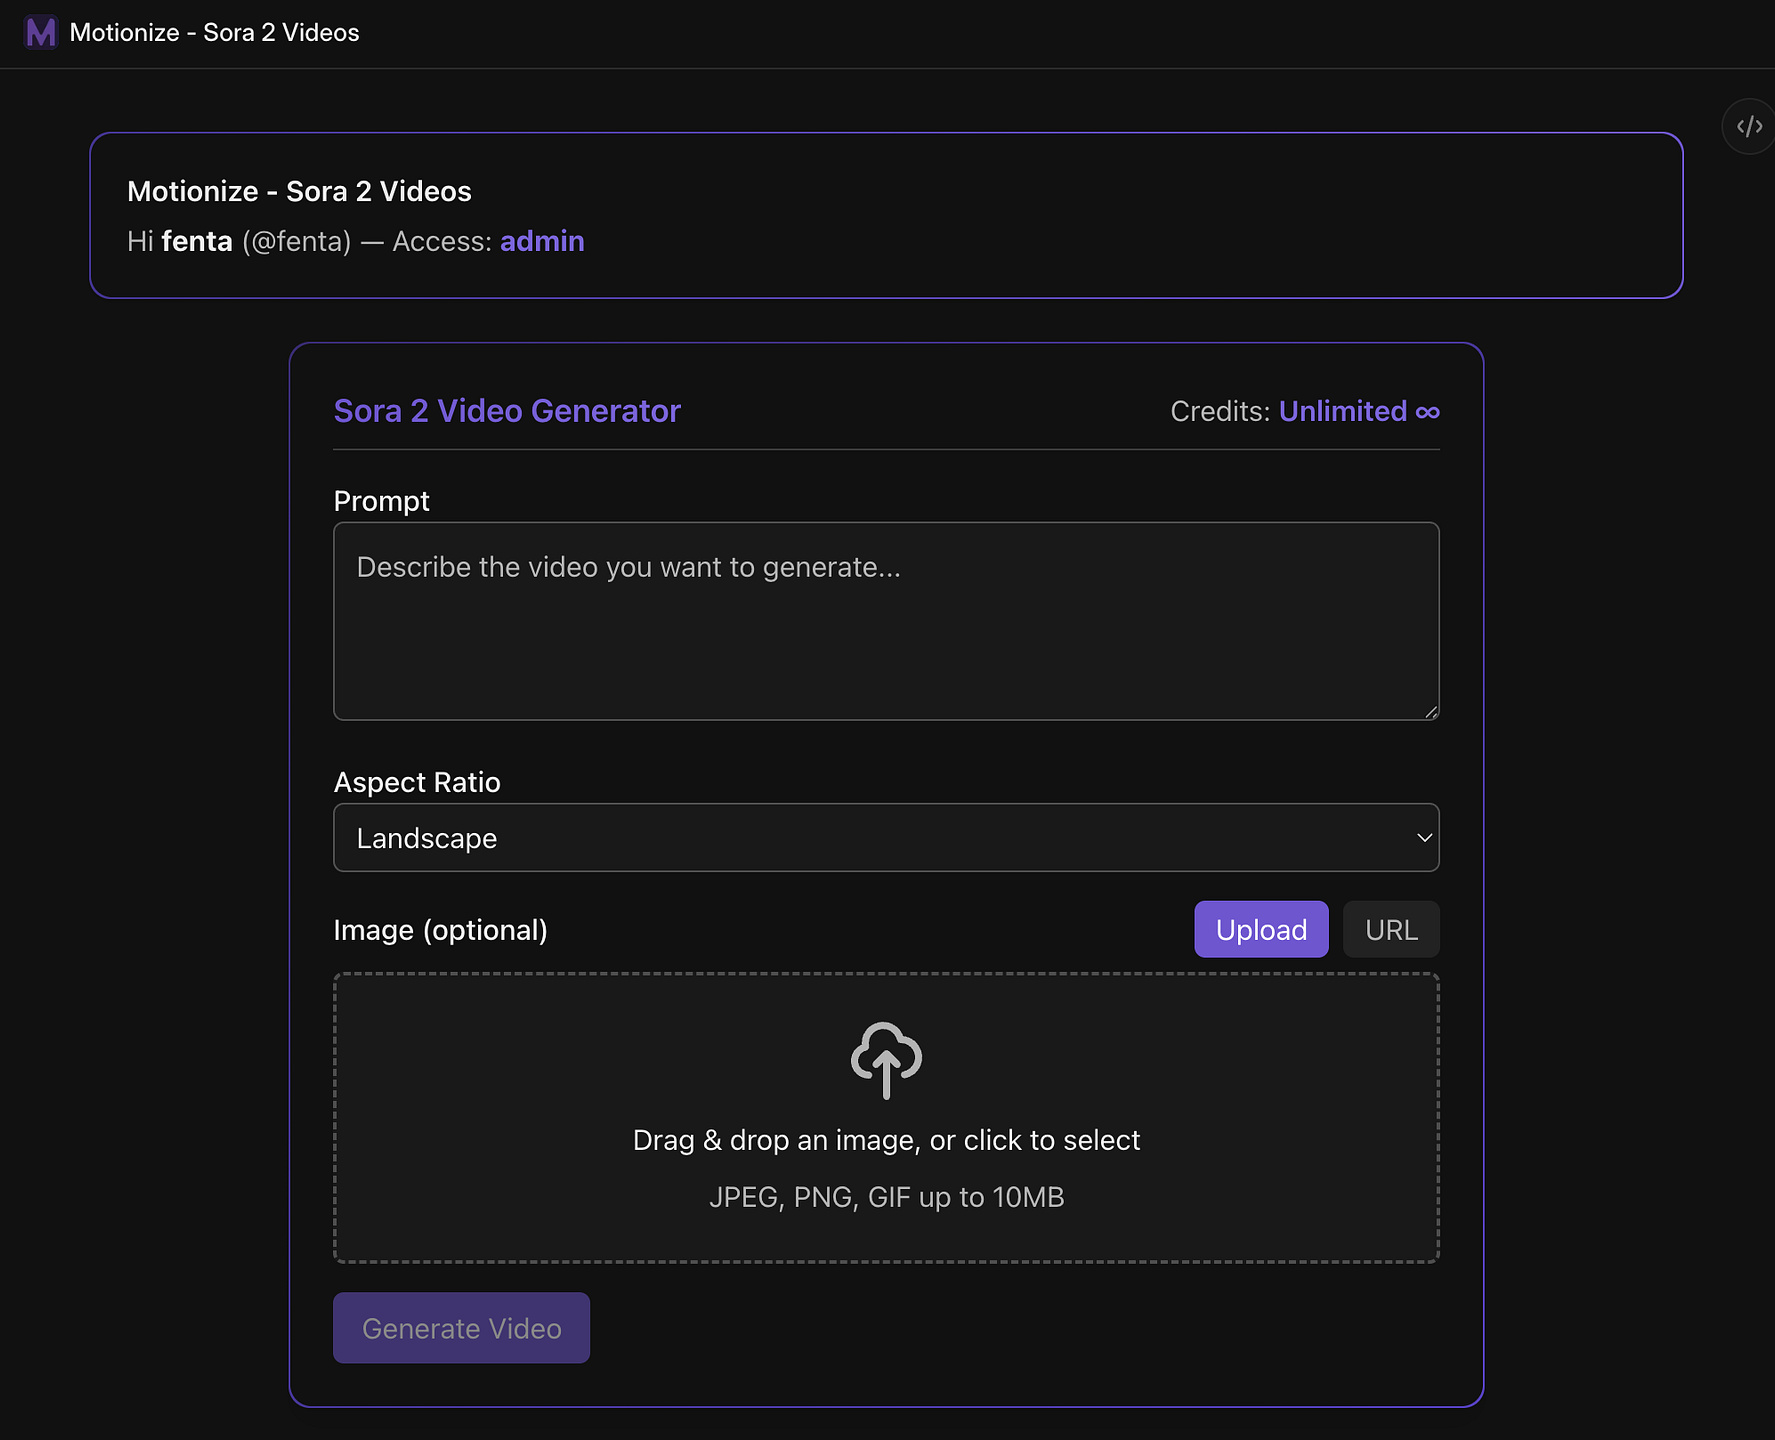Focus the Prompt description text area

tap(886, 621)
